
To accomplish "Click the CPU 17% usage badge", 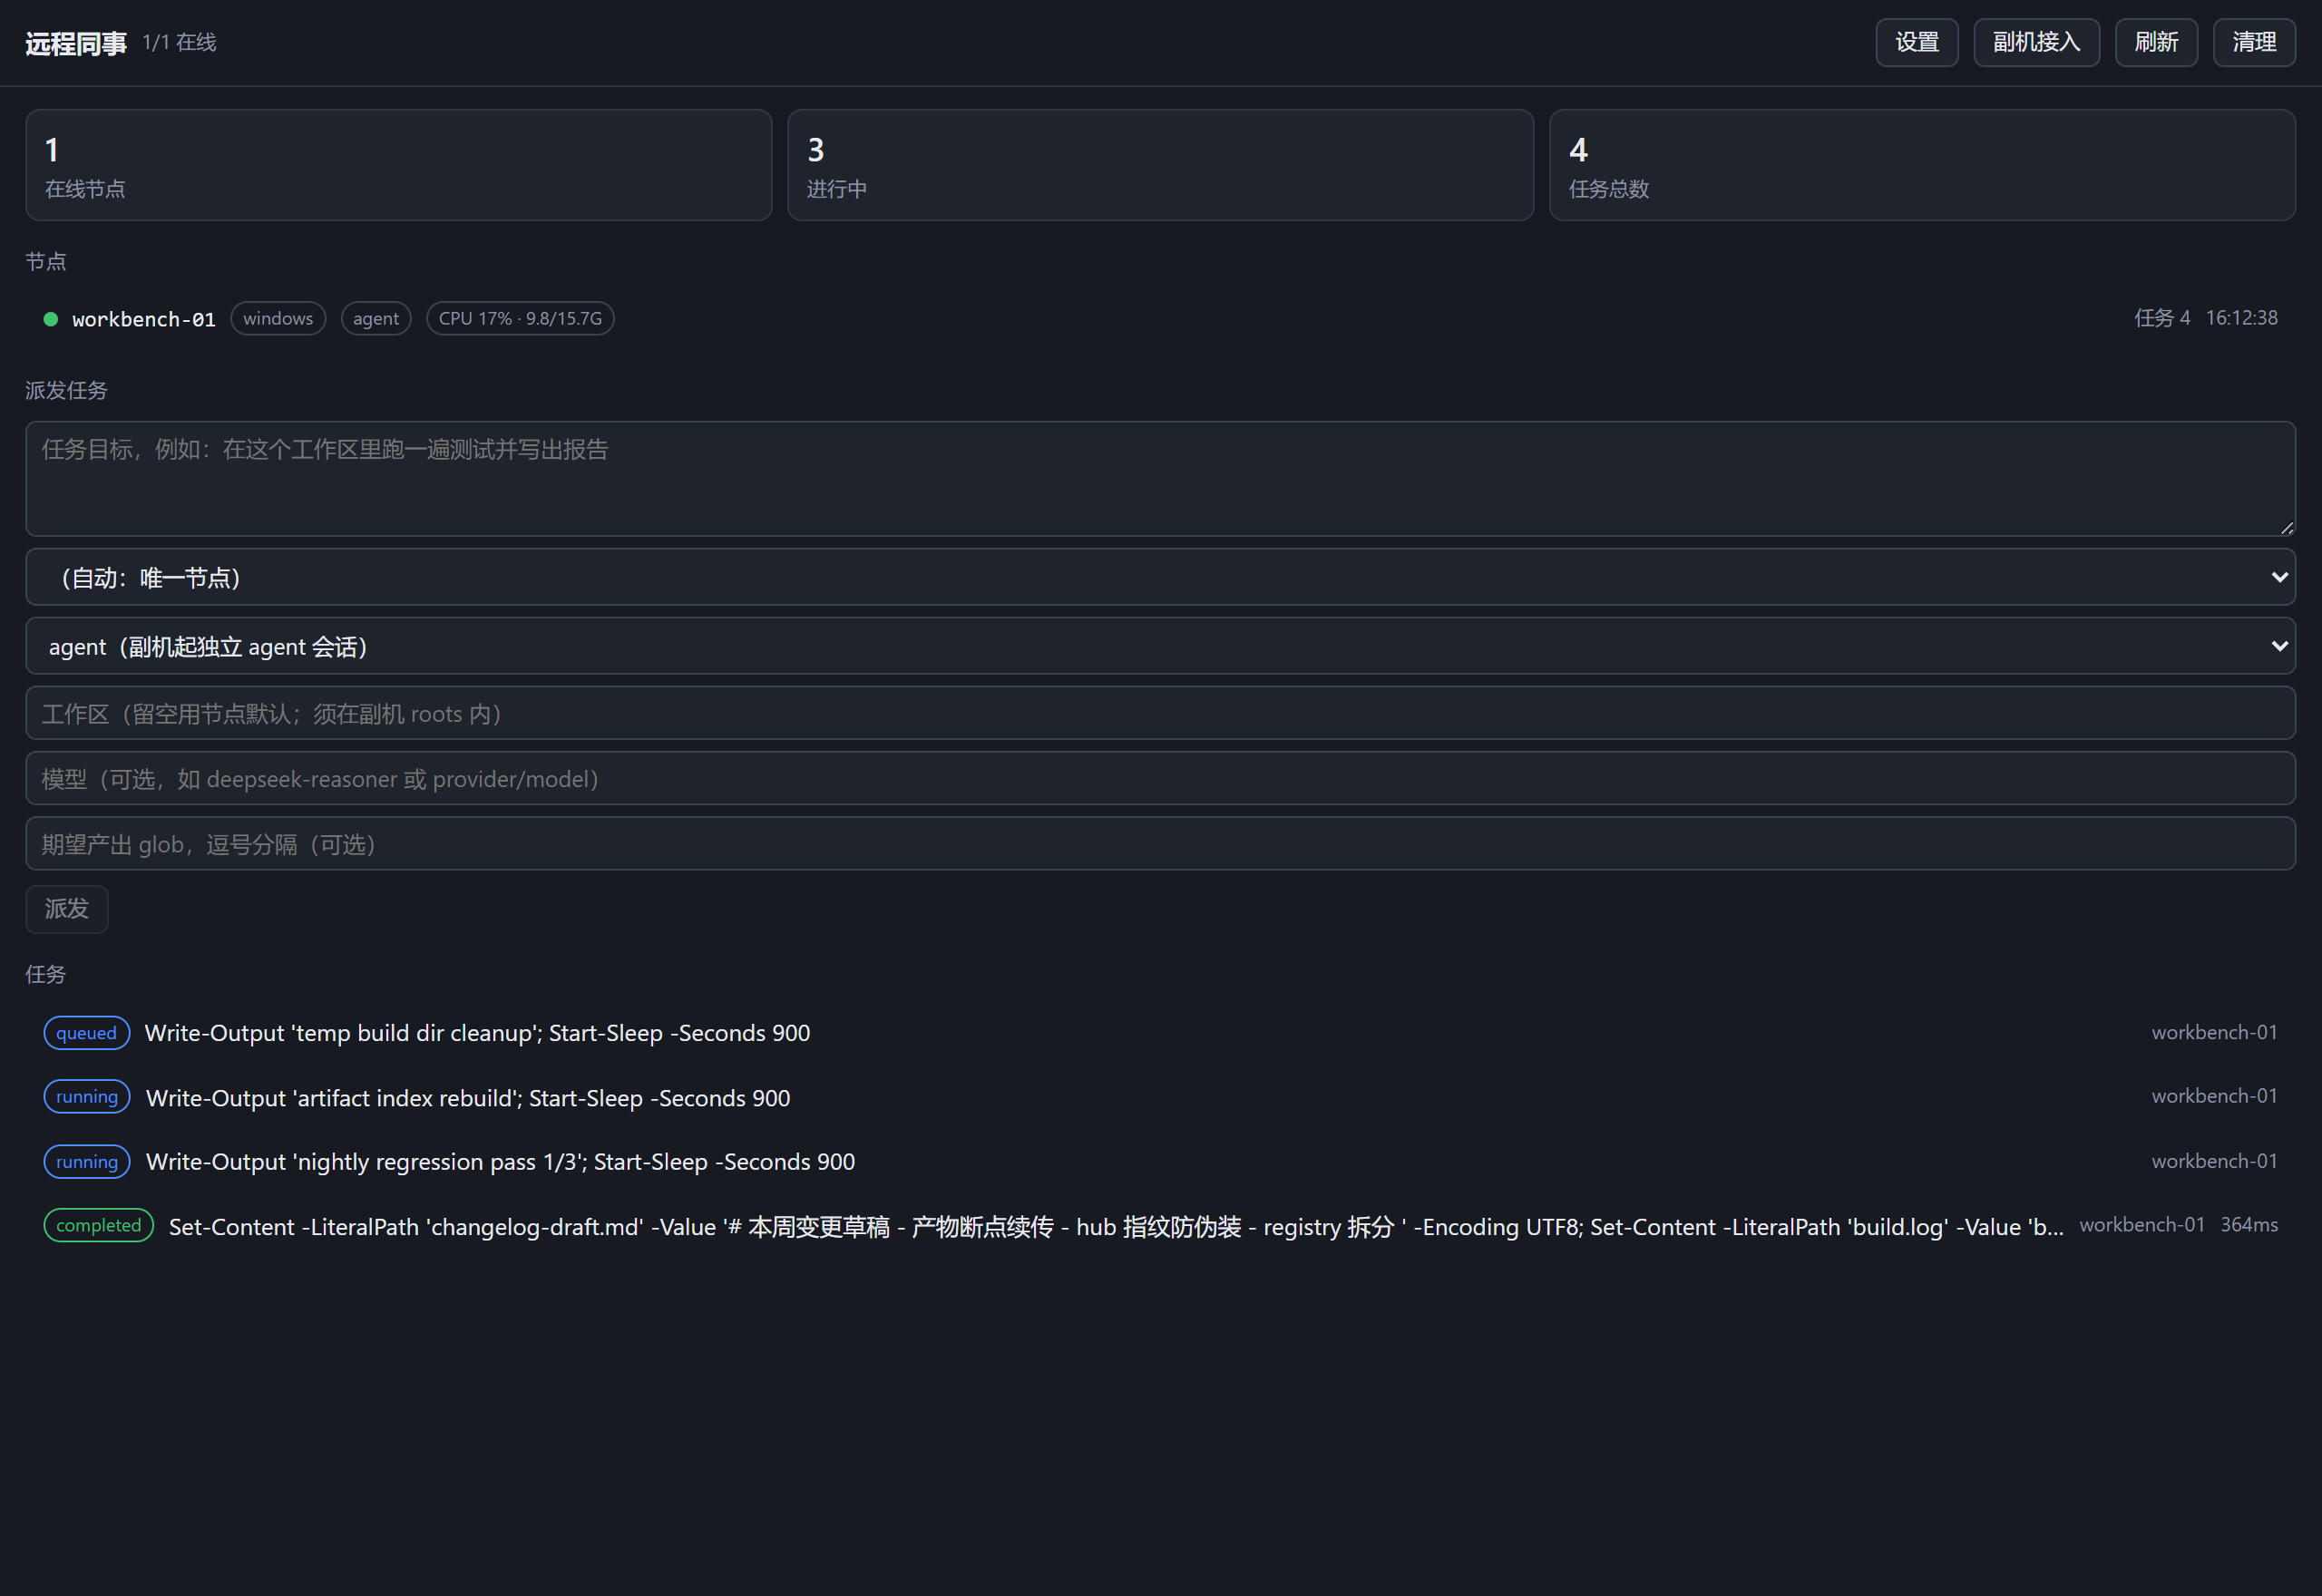I will [x=520, y=318].
